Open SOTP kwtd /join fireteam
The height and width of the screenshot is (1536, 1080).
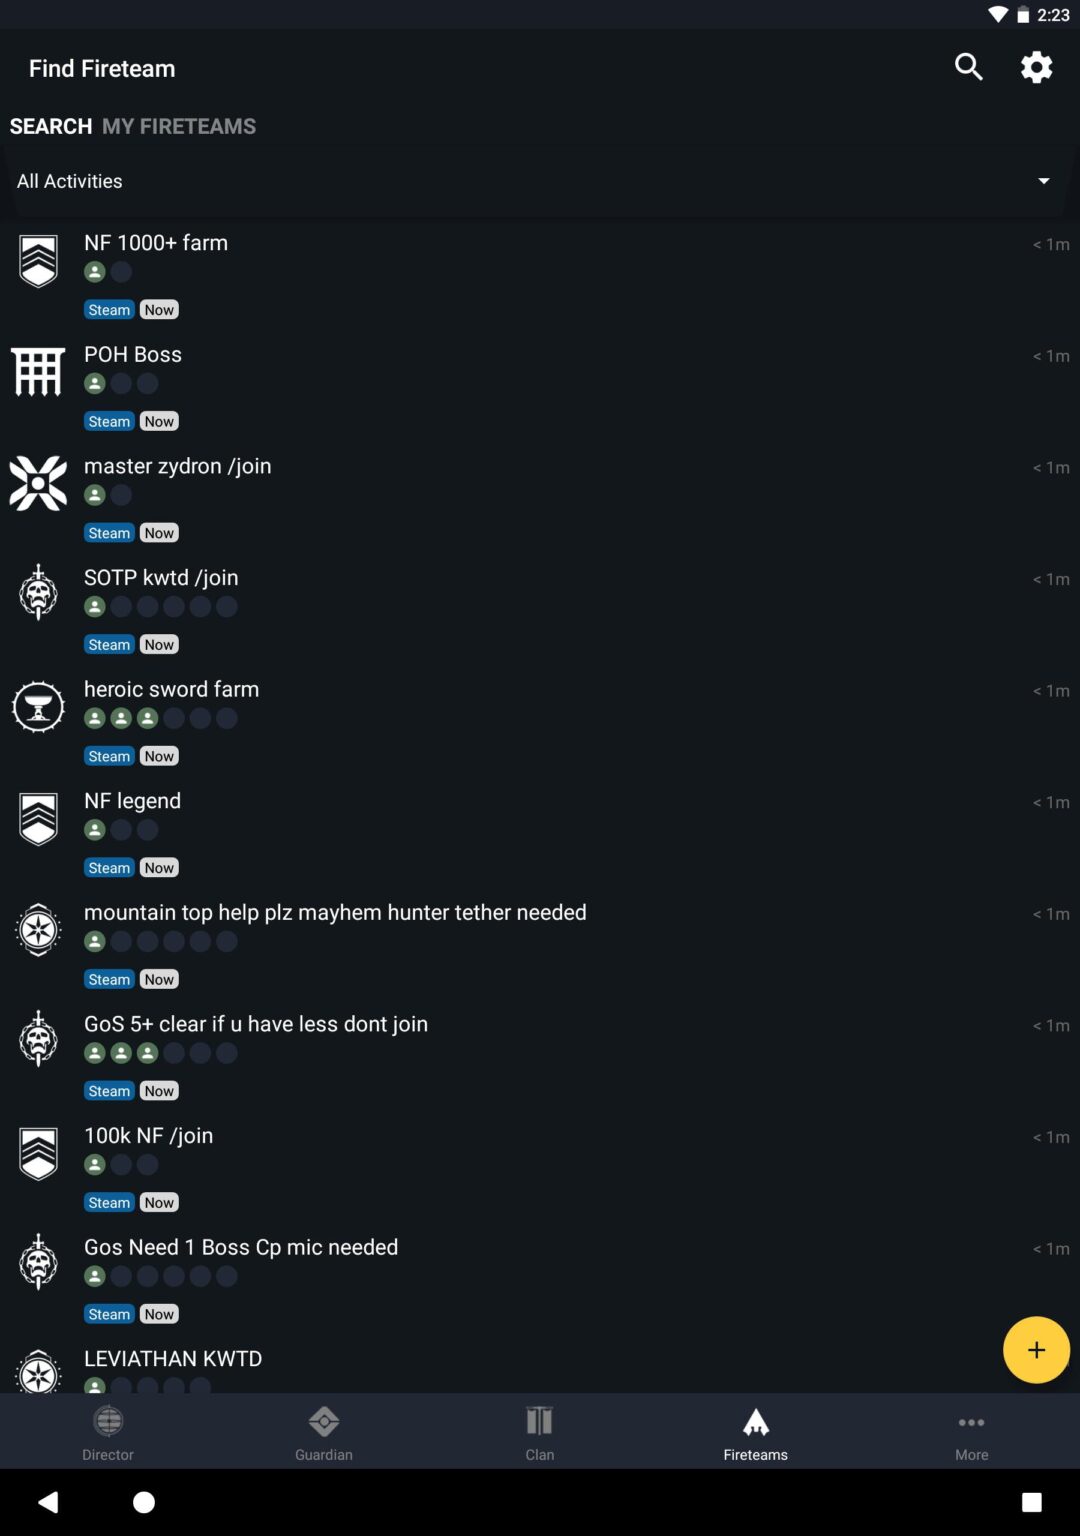coord(540,611)
